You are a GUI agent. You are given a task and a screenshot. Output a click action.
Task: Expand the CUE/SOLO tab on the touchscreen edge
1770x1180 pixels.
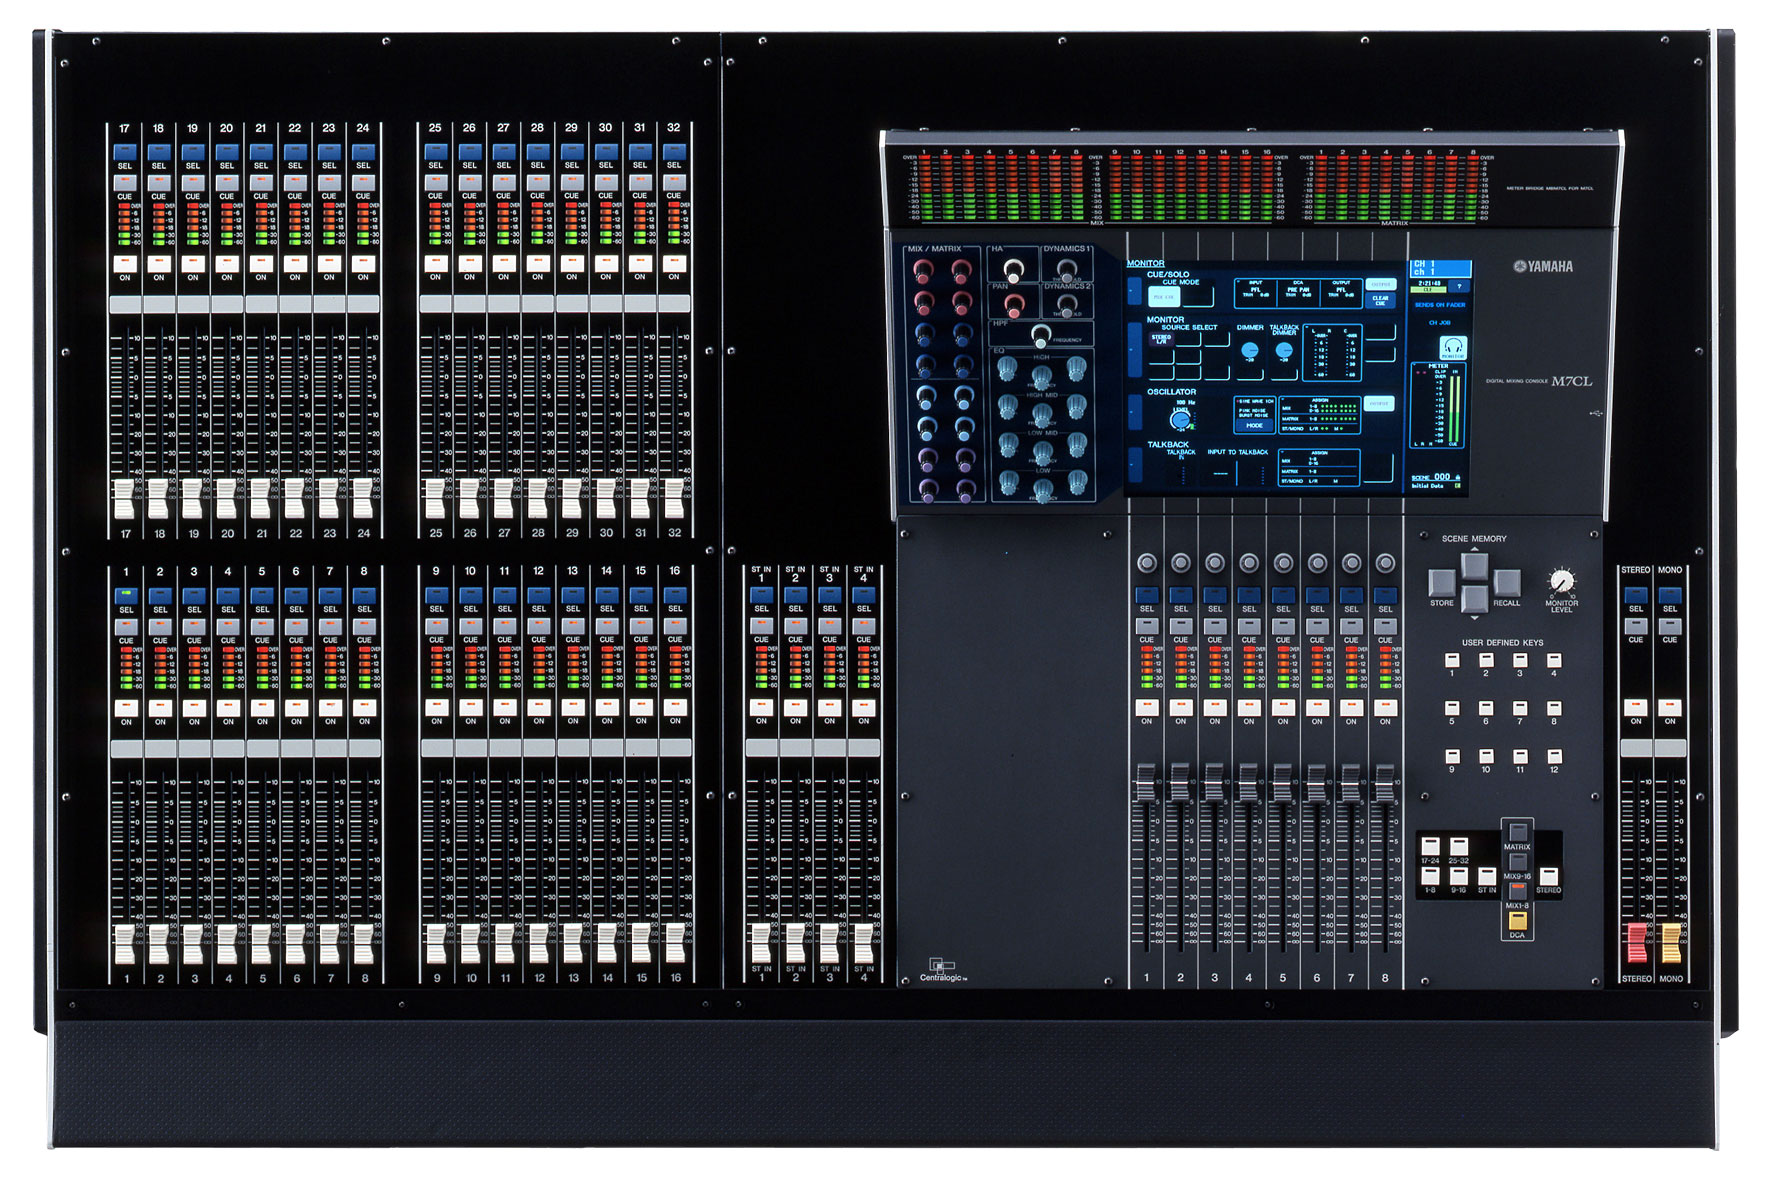[x=1134, y=292]
